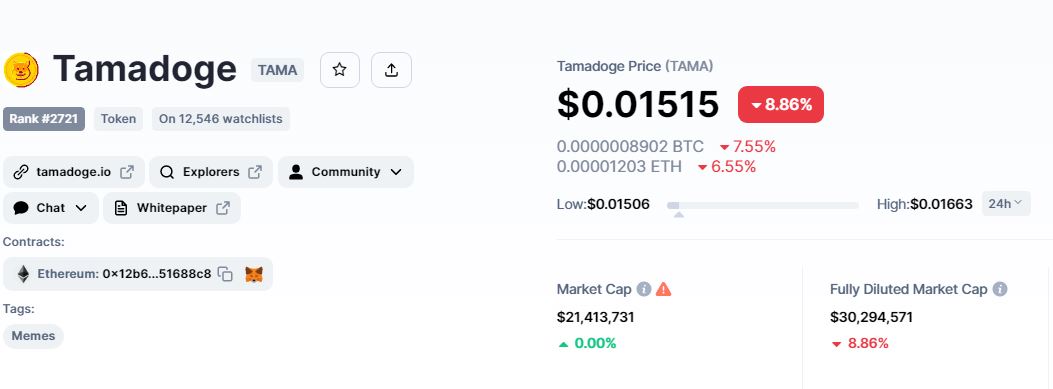Open the Whitepaper link
Image resolution: width=1053 pixels, height=389 pixels.
click(x=172, y=208)
